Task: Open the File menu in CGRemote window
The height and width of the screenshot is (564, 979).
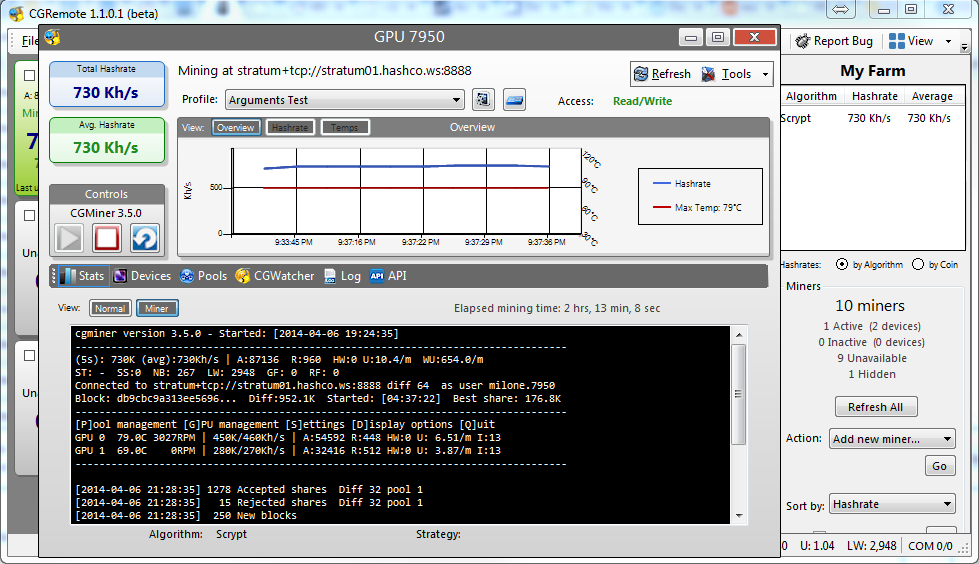Action: point(29,41)
